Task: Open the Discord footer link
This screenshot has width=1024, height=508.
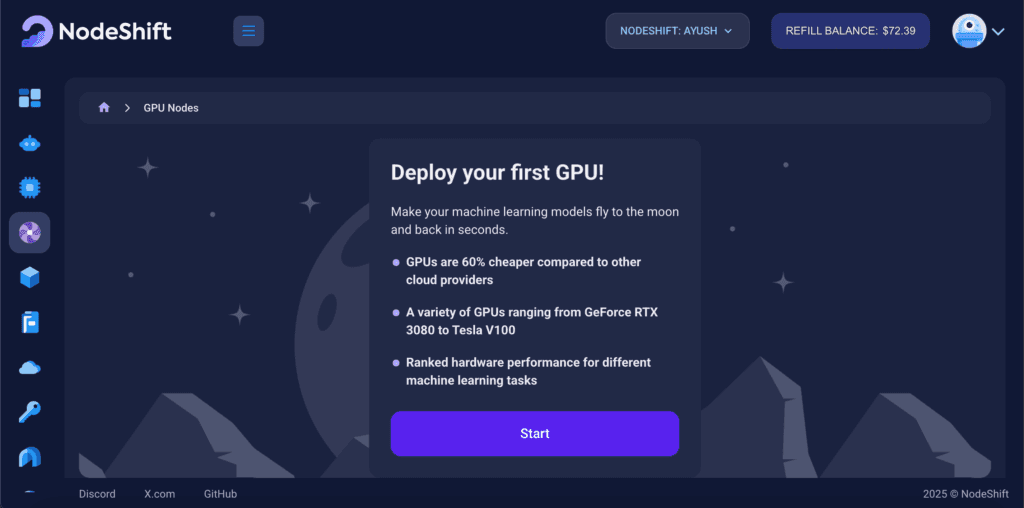Action: (97, 494)
